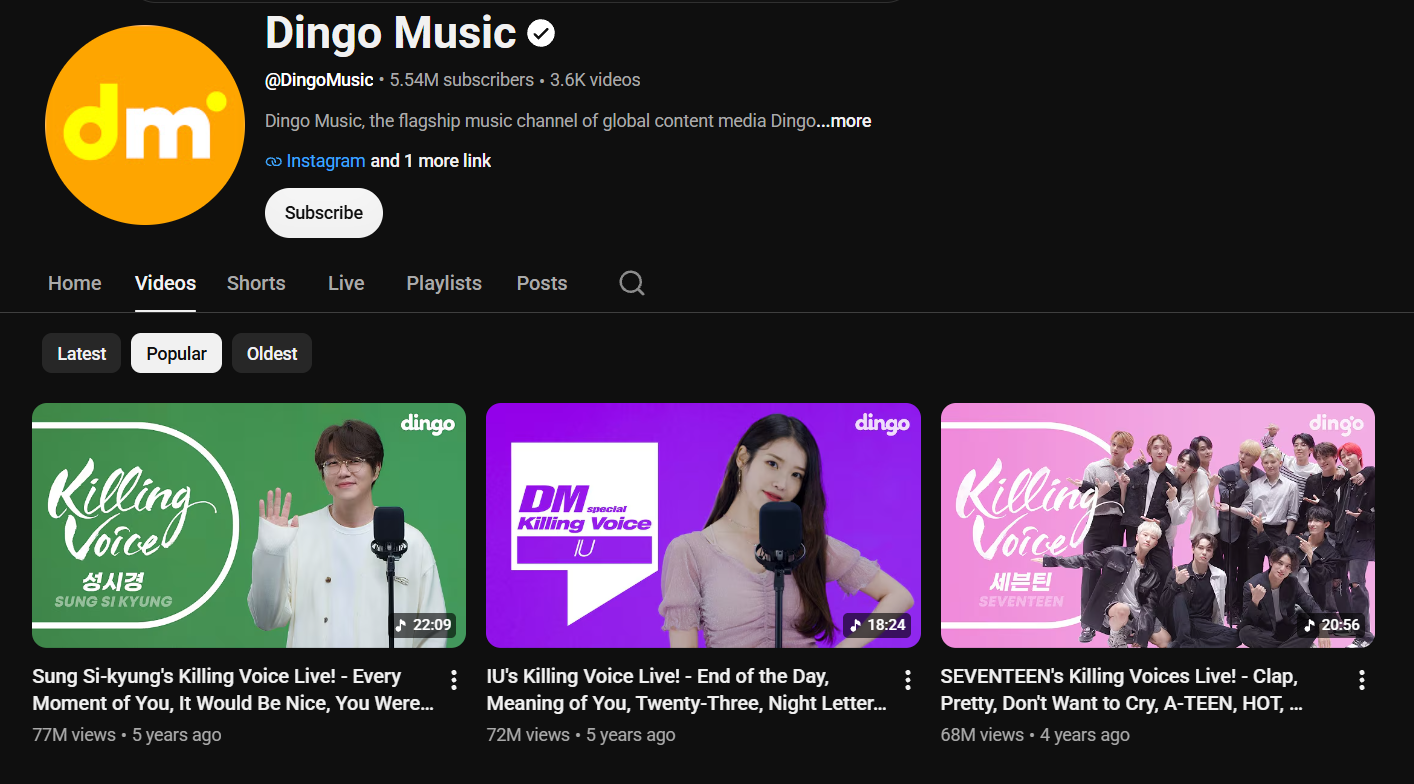
Task: Subscribe to Dingo Music
Action: point(324,213)
